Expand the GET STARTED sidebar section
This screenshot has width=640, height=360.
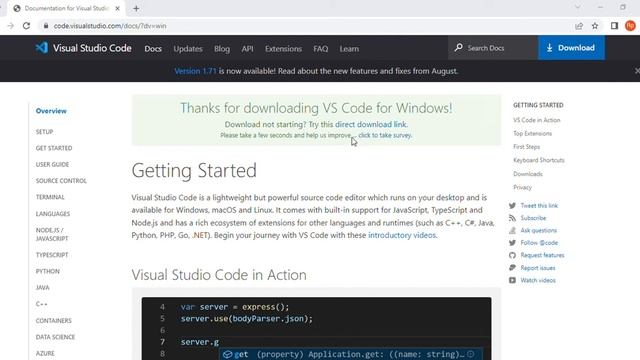tap(54, 148)
